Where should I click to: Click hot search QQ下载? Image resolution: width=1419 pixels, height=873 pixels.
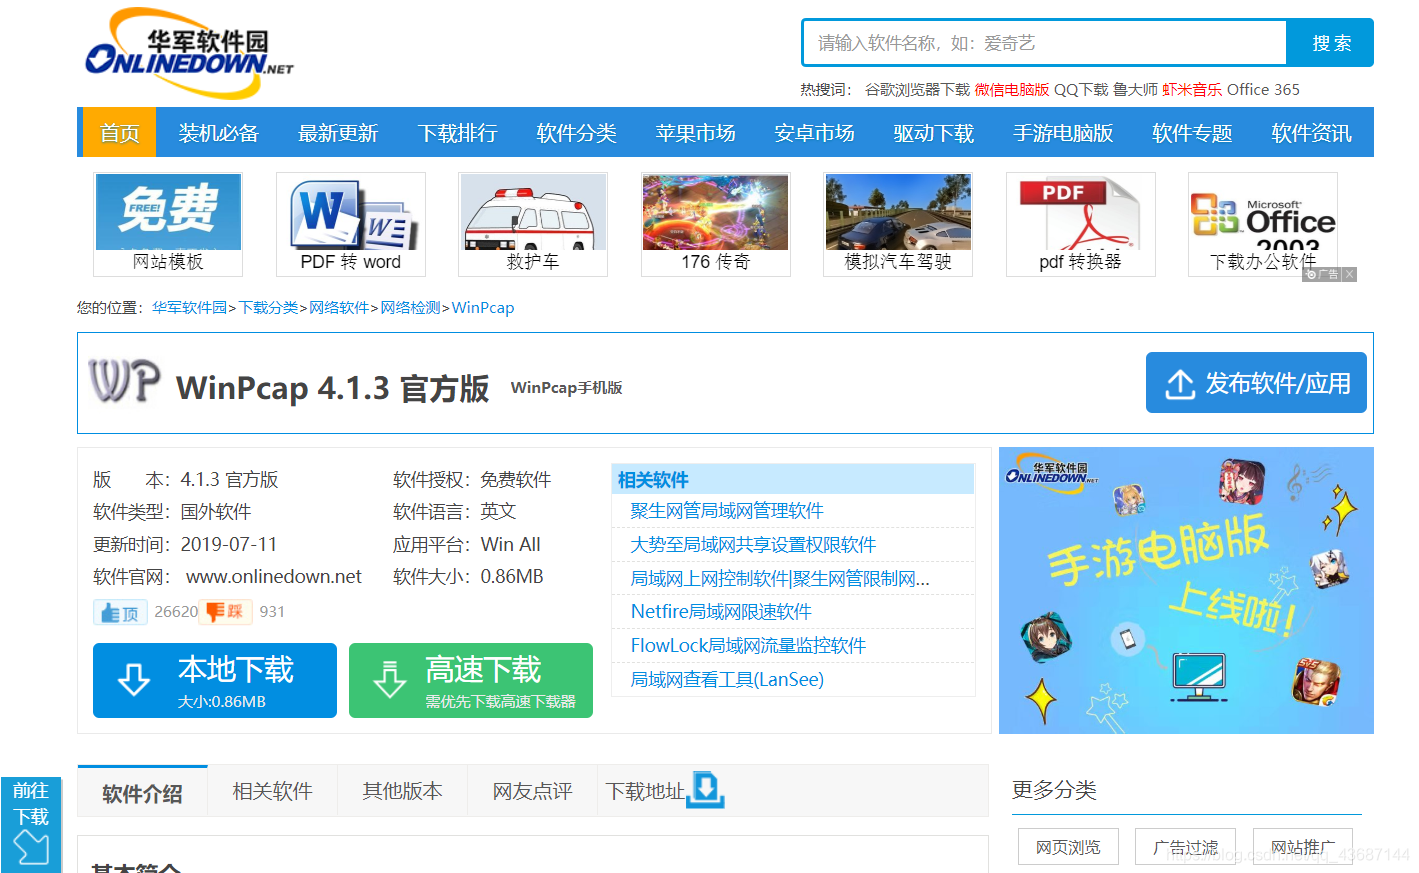[x=1081, y=90]
